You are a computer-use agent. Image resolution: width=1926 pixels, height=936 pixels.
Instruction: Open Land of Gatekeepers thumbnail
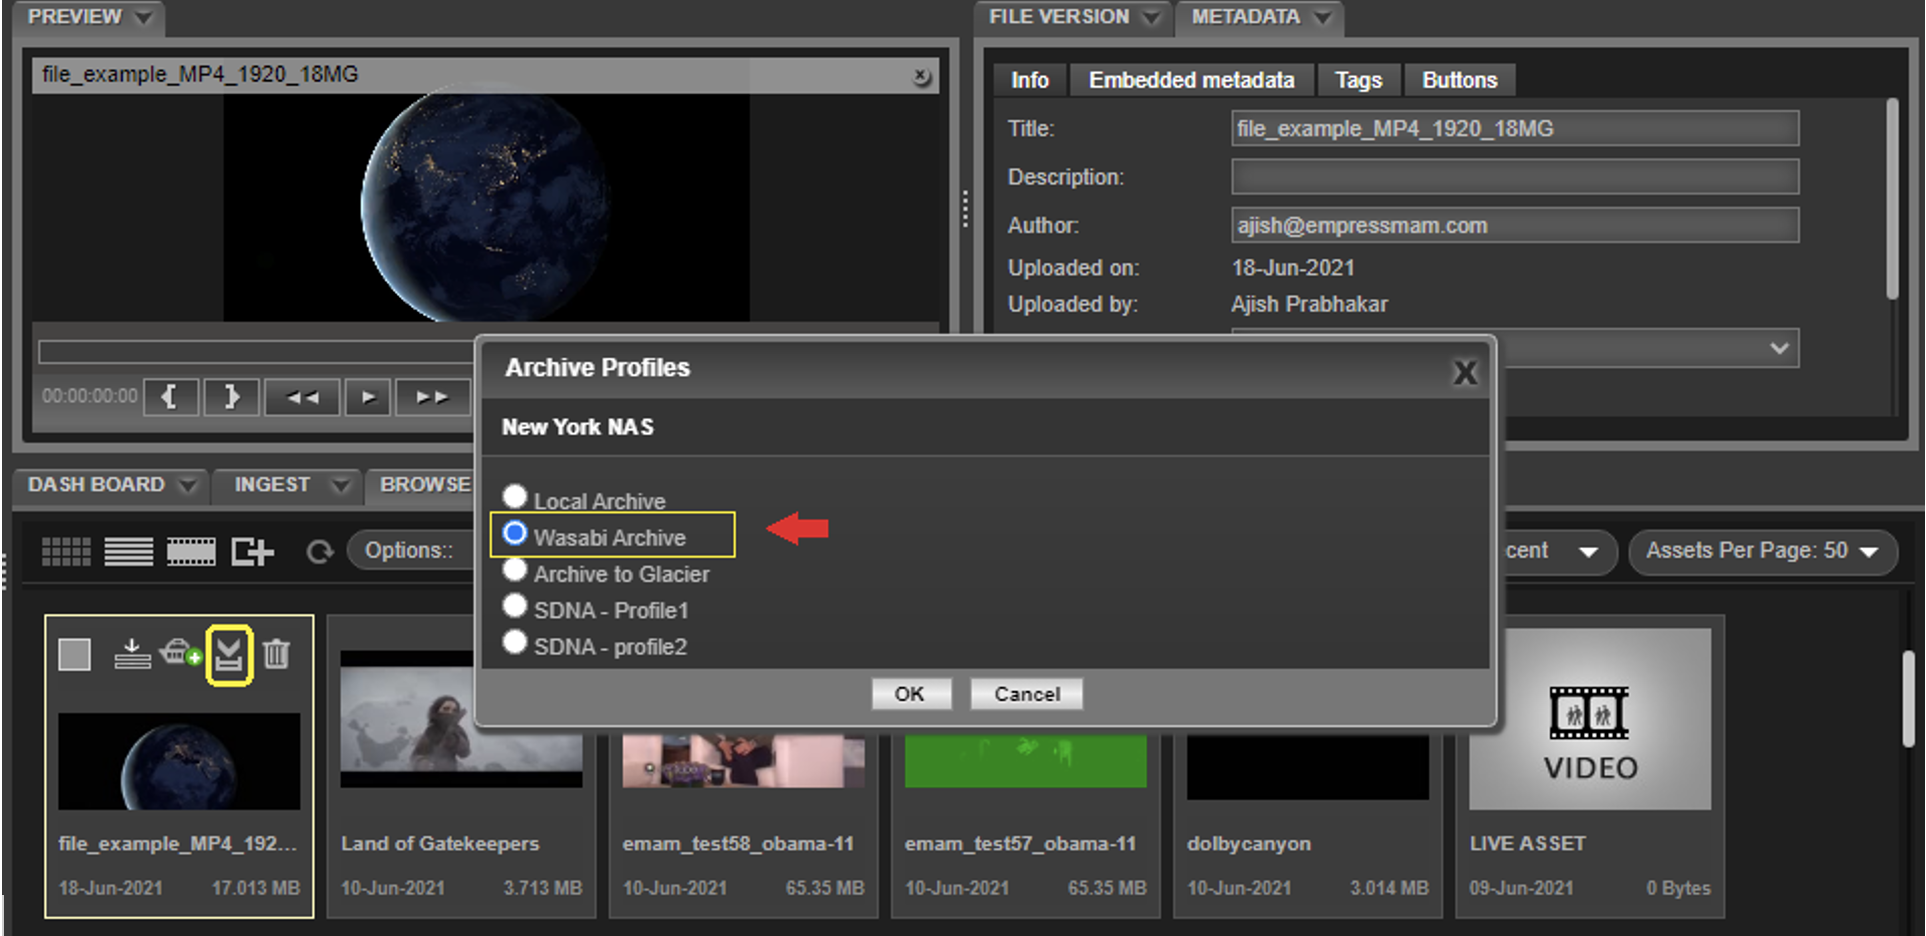(461, 720)
